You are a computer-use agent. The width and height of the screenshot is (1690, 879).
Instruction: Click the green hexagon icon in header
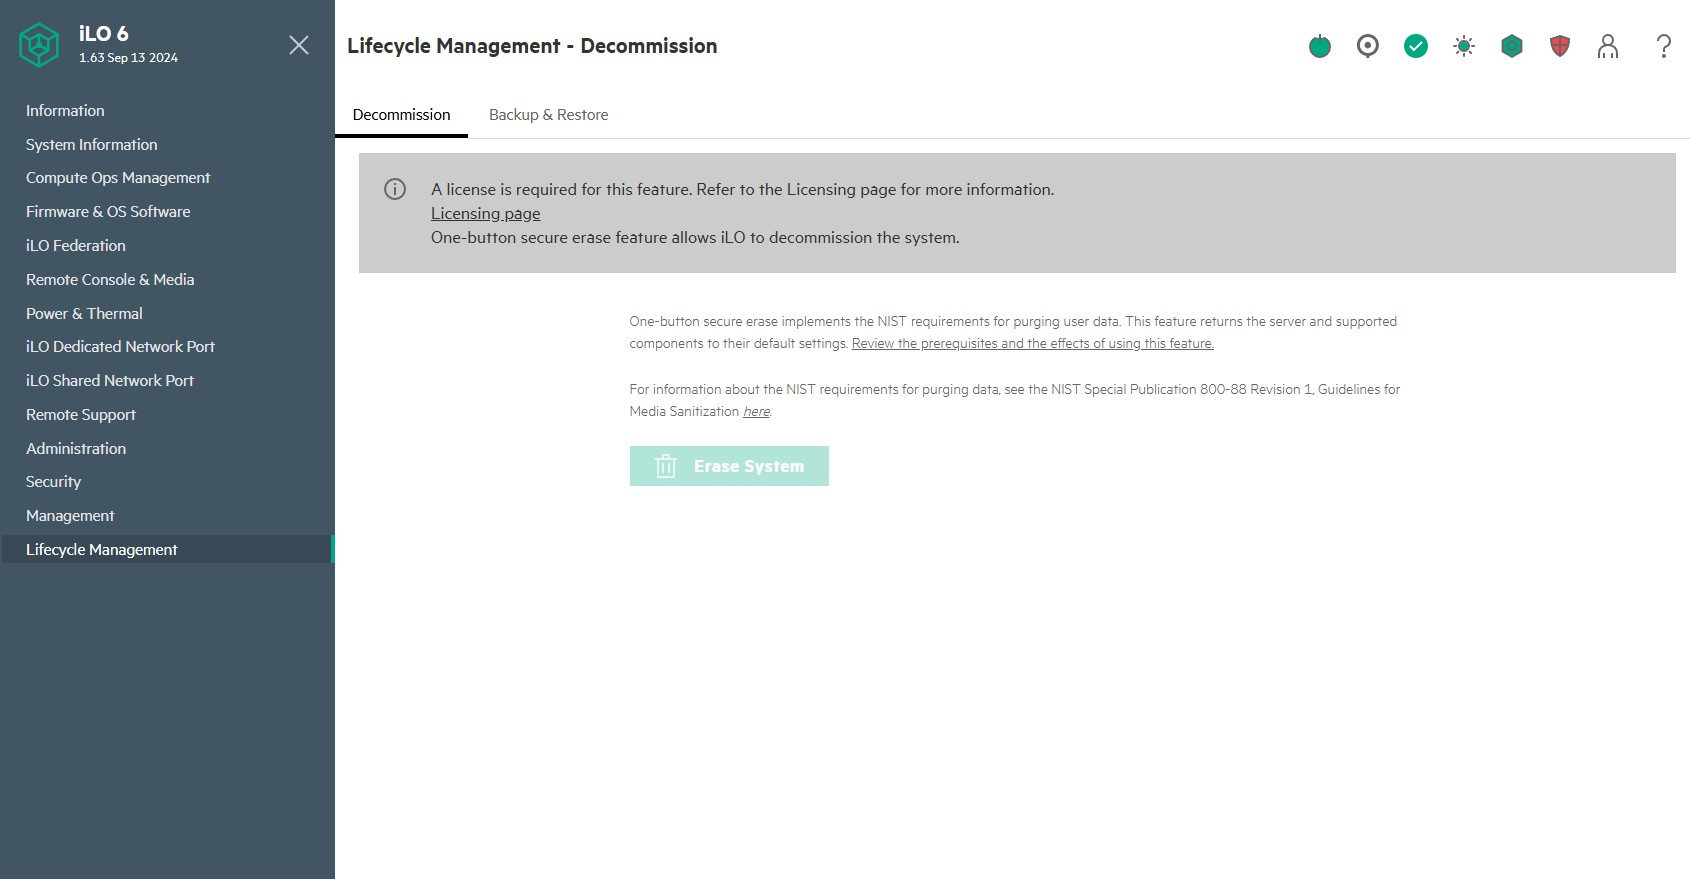tap(1512, 46)
